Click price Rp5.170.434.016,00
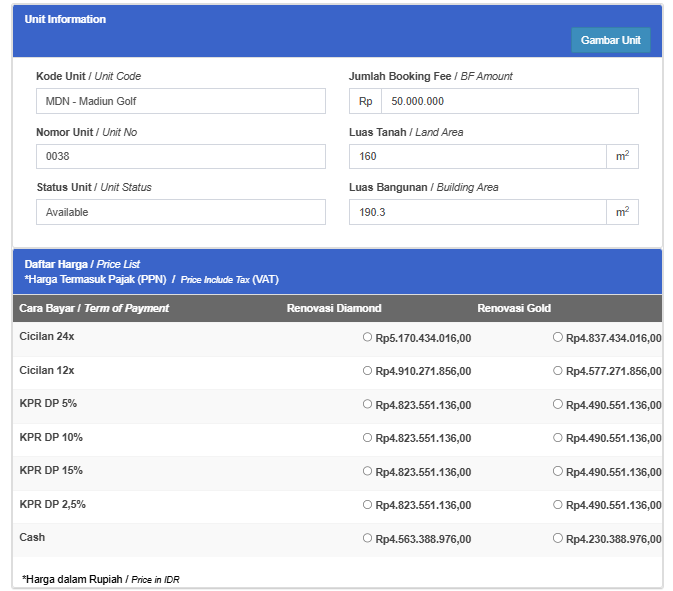The image size is (673, 591). (423, 338)
